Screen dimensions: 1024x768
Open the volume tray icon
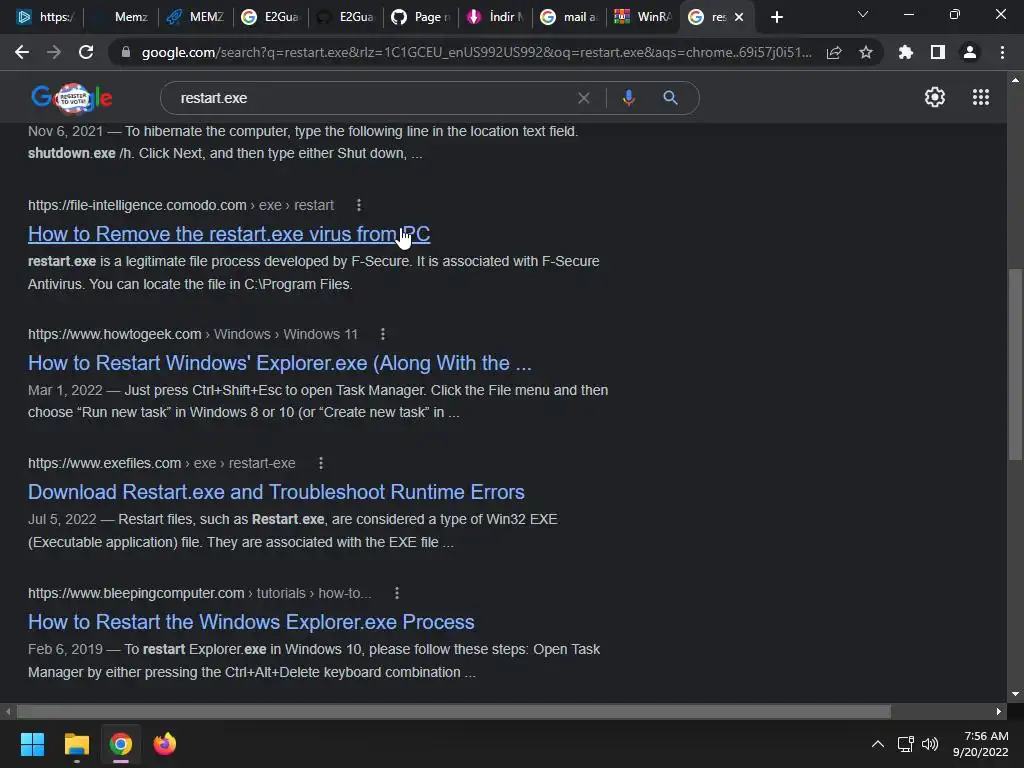pos(930,744)
